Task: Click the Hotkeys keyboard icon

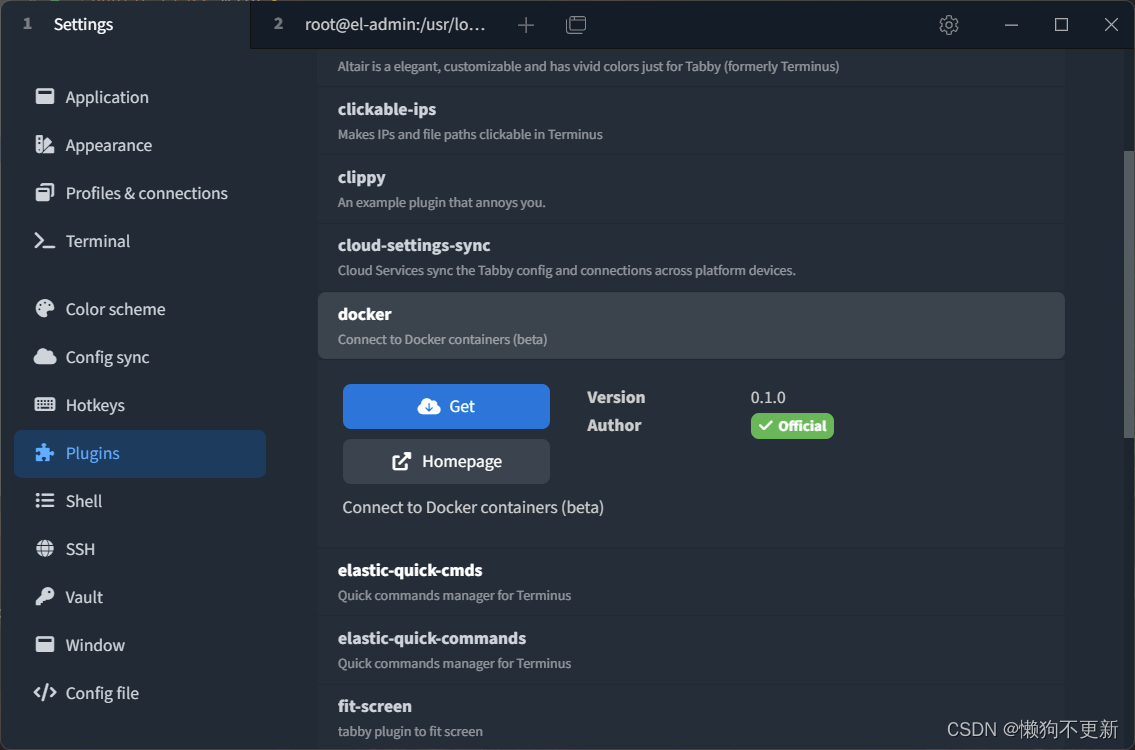Action: pyautogui.click(x=45, y=404)
